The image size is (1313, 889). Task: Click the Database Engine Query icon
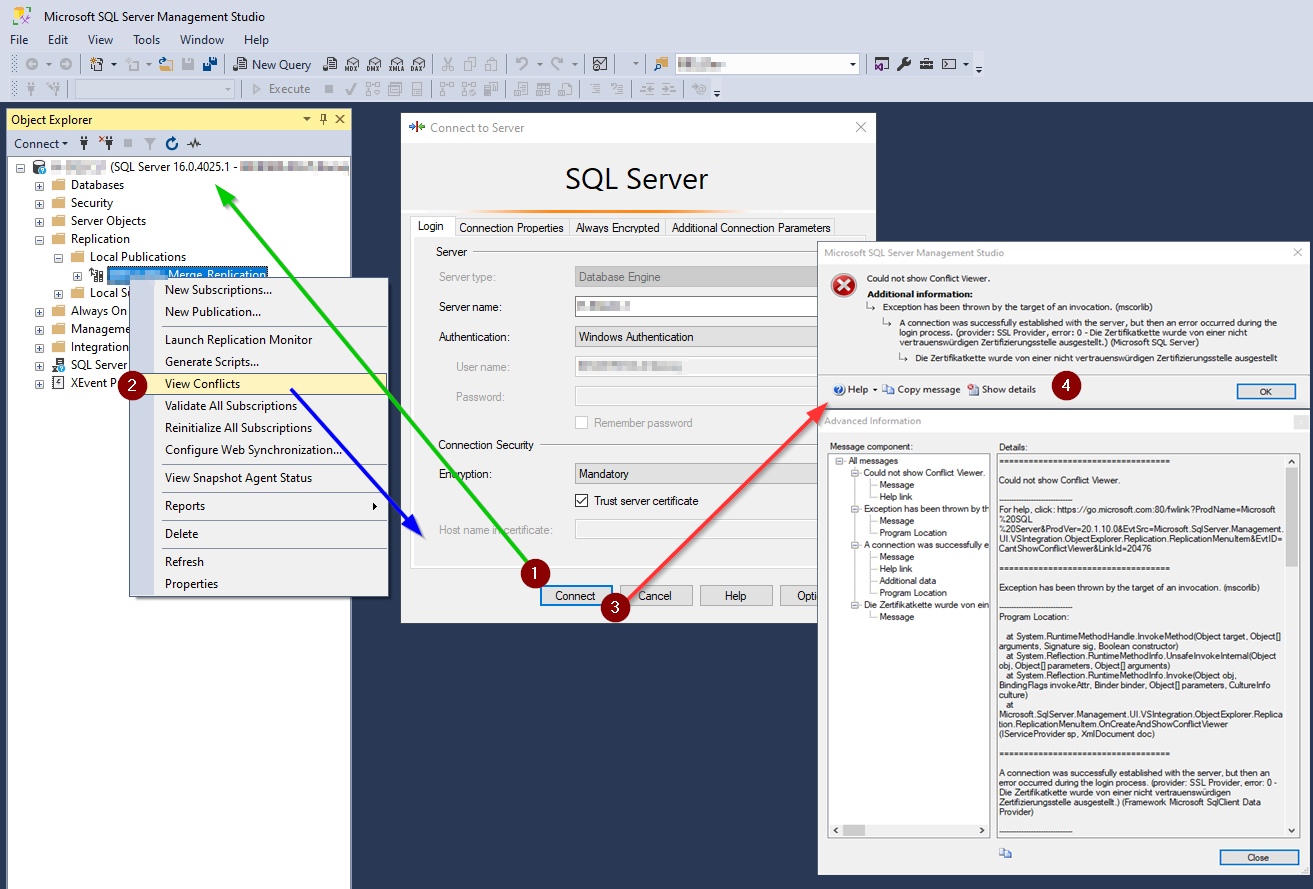click(329, 64)
